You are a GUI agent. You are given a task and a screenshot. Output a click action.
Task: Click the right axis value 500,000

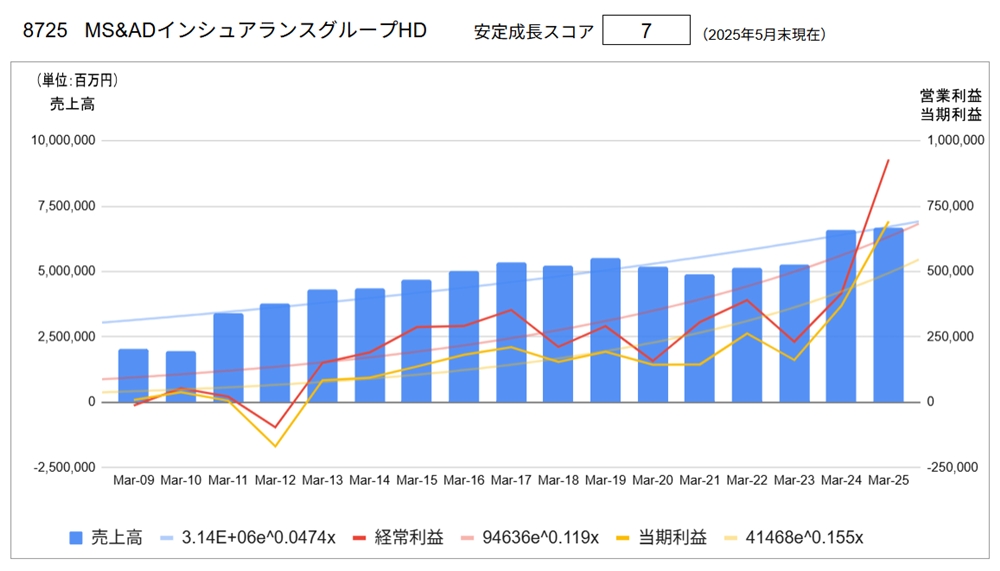point(950,271)
